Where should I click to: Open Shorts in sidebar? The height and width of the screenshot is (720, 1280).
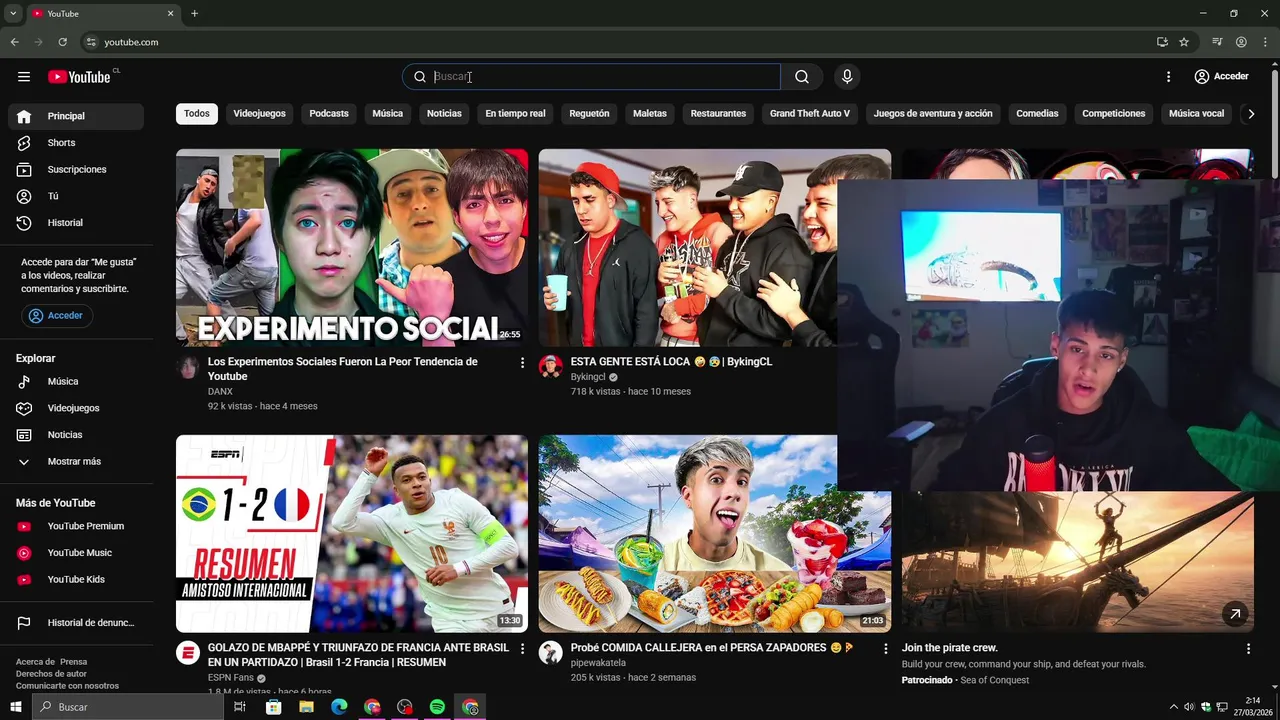pyautogui.click(x=76, y=143)
